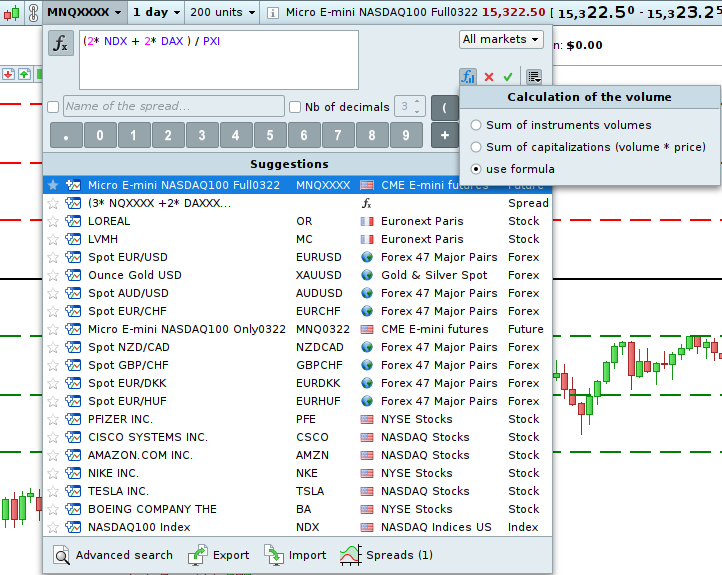This screenshot has height=575, width=722.
Task: Select Sum of instruments volumes option
Action: click(476, 125)
